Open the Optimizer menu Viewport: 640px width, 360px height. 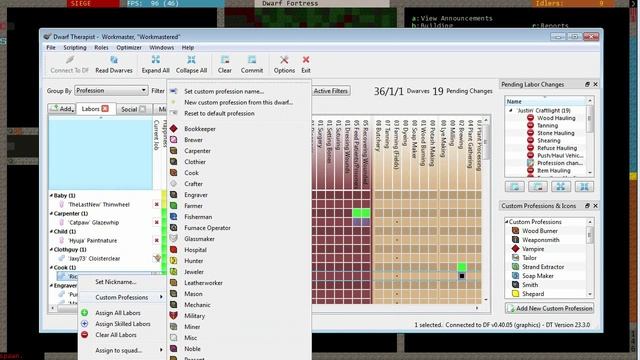pyautogui.click(x=129, y=47)
